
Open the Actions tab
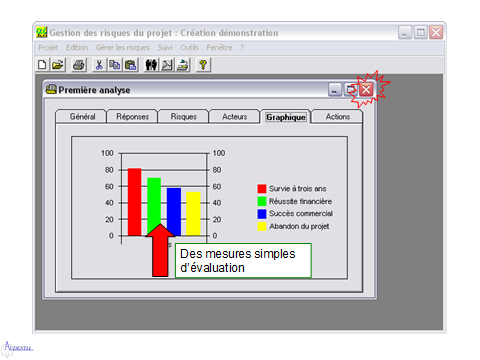337,117
